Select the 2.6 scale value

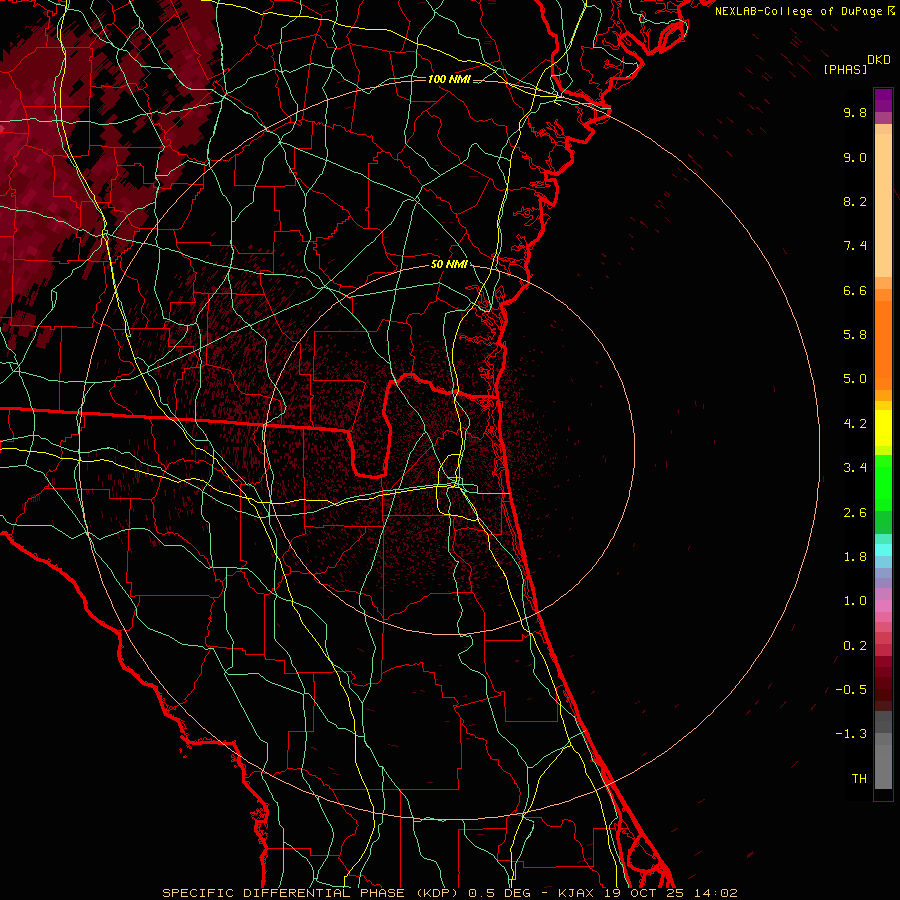[x=855, y=513]
